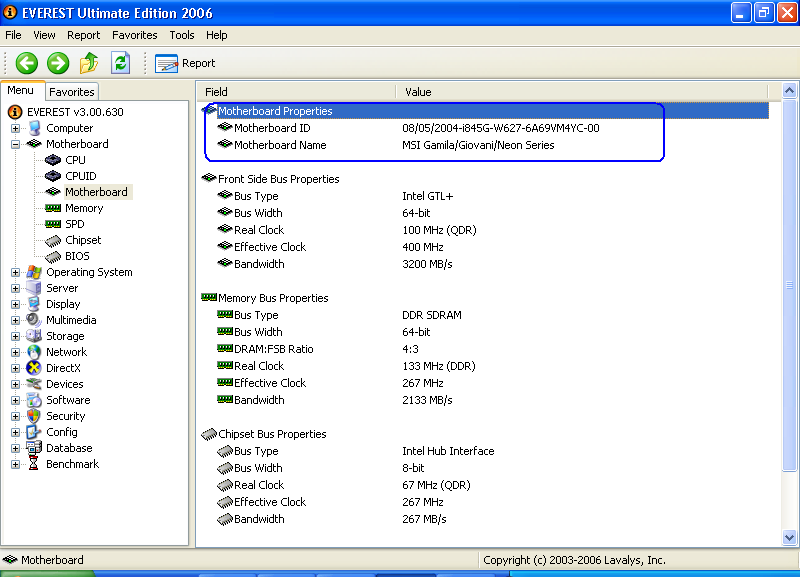The image size is (800, 577).
Task: Expand the Network tree node
Action: coord(15,353)
